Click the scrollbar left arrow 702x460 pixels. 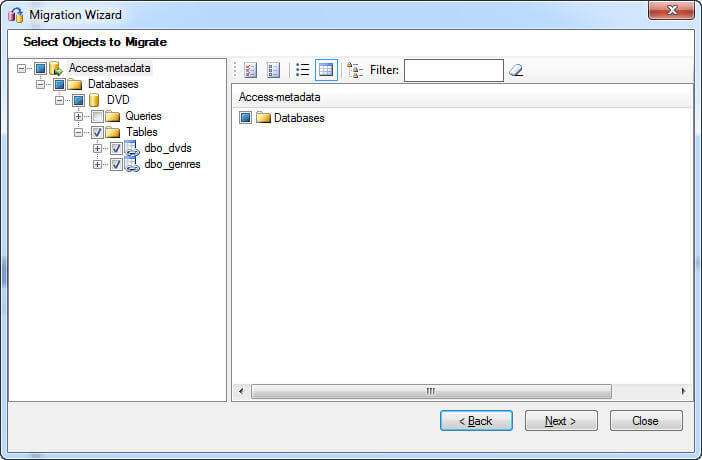click(x=241, y=391)
